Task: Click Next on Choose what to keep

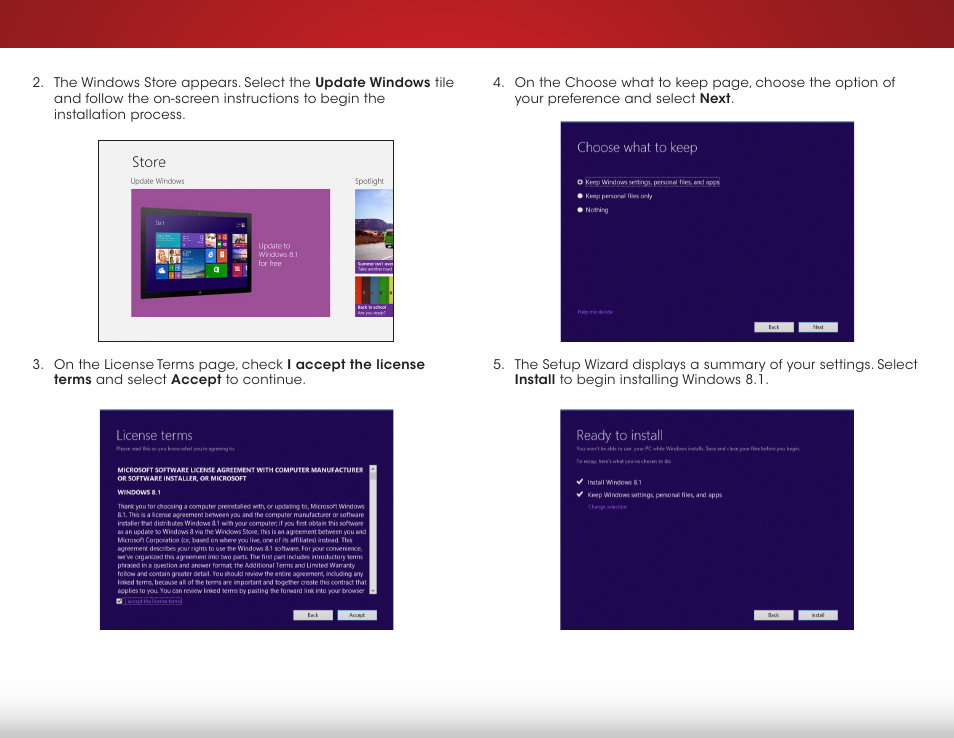Action: [x=818, y=327]
